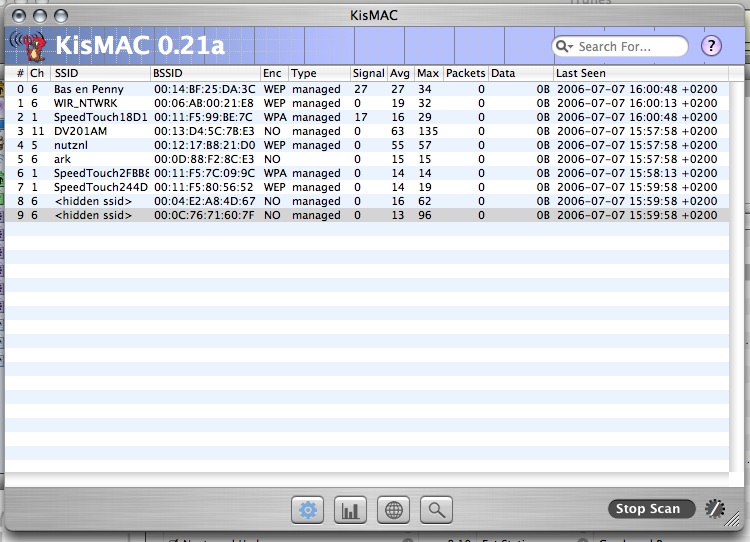Select the ark network row
The height and width of the screenshot is (542, 750).
pos(367,159)
